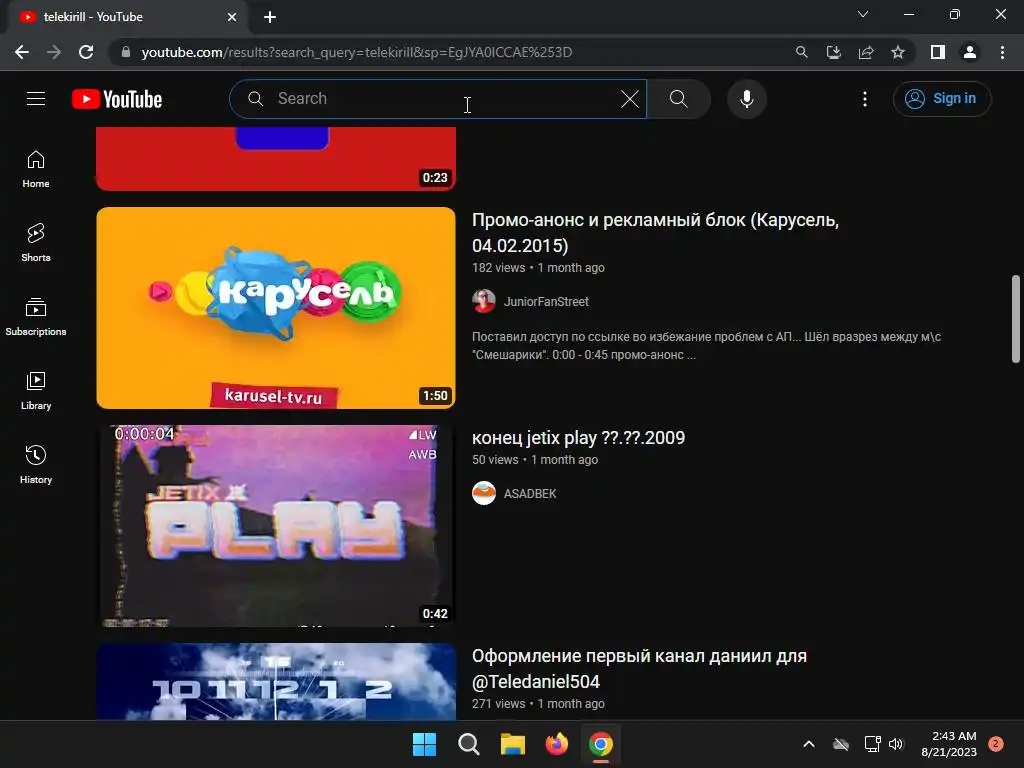
Task: Open Library in sidebar
Action: [36, 391]
